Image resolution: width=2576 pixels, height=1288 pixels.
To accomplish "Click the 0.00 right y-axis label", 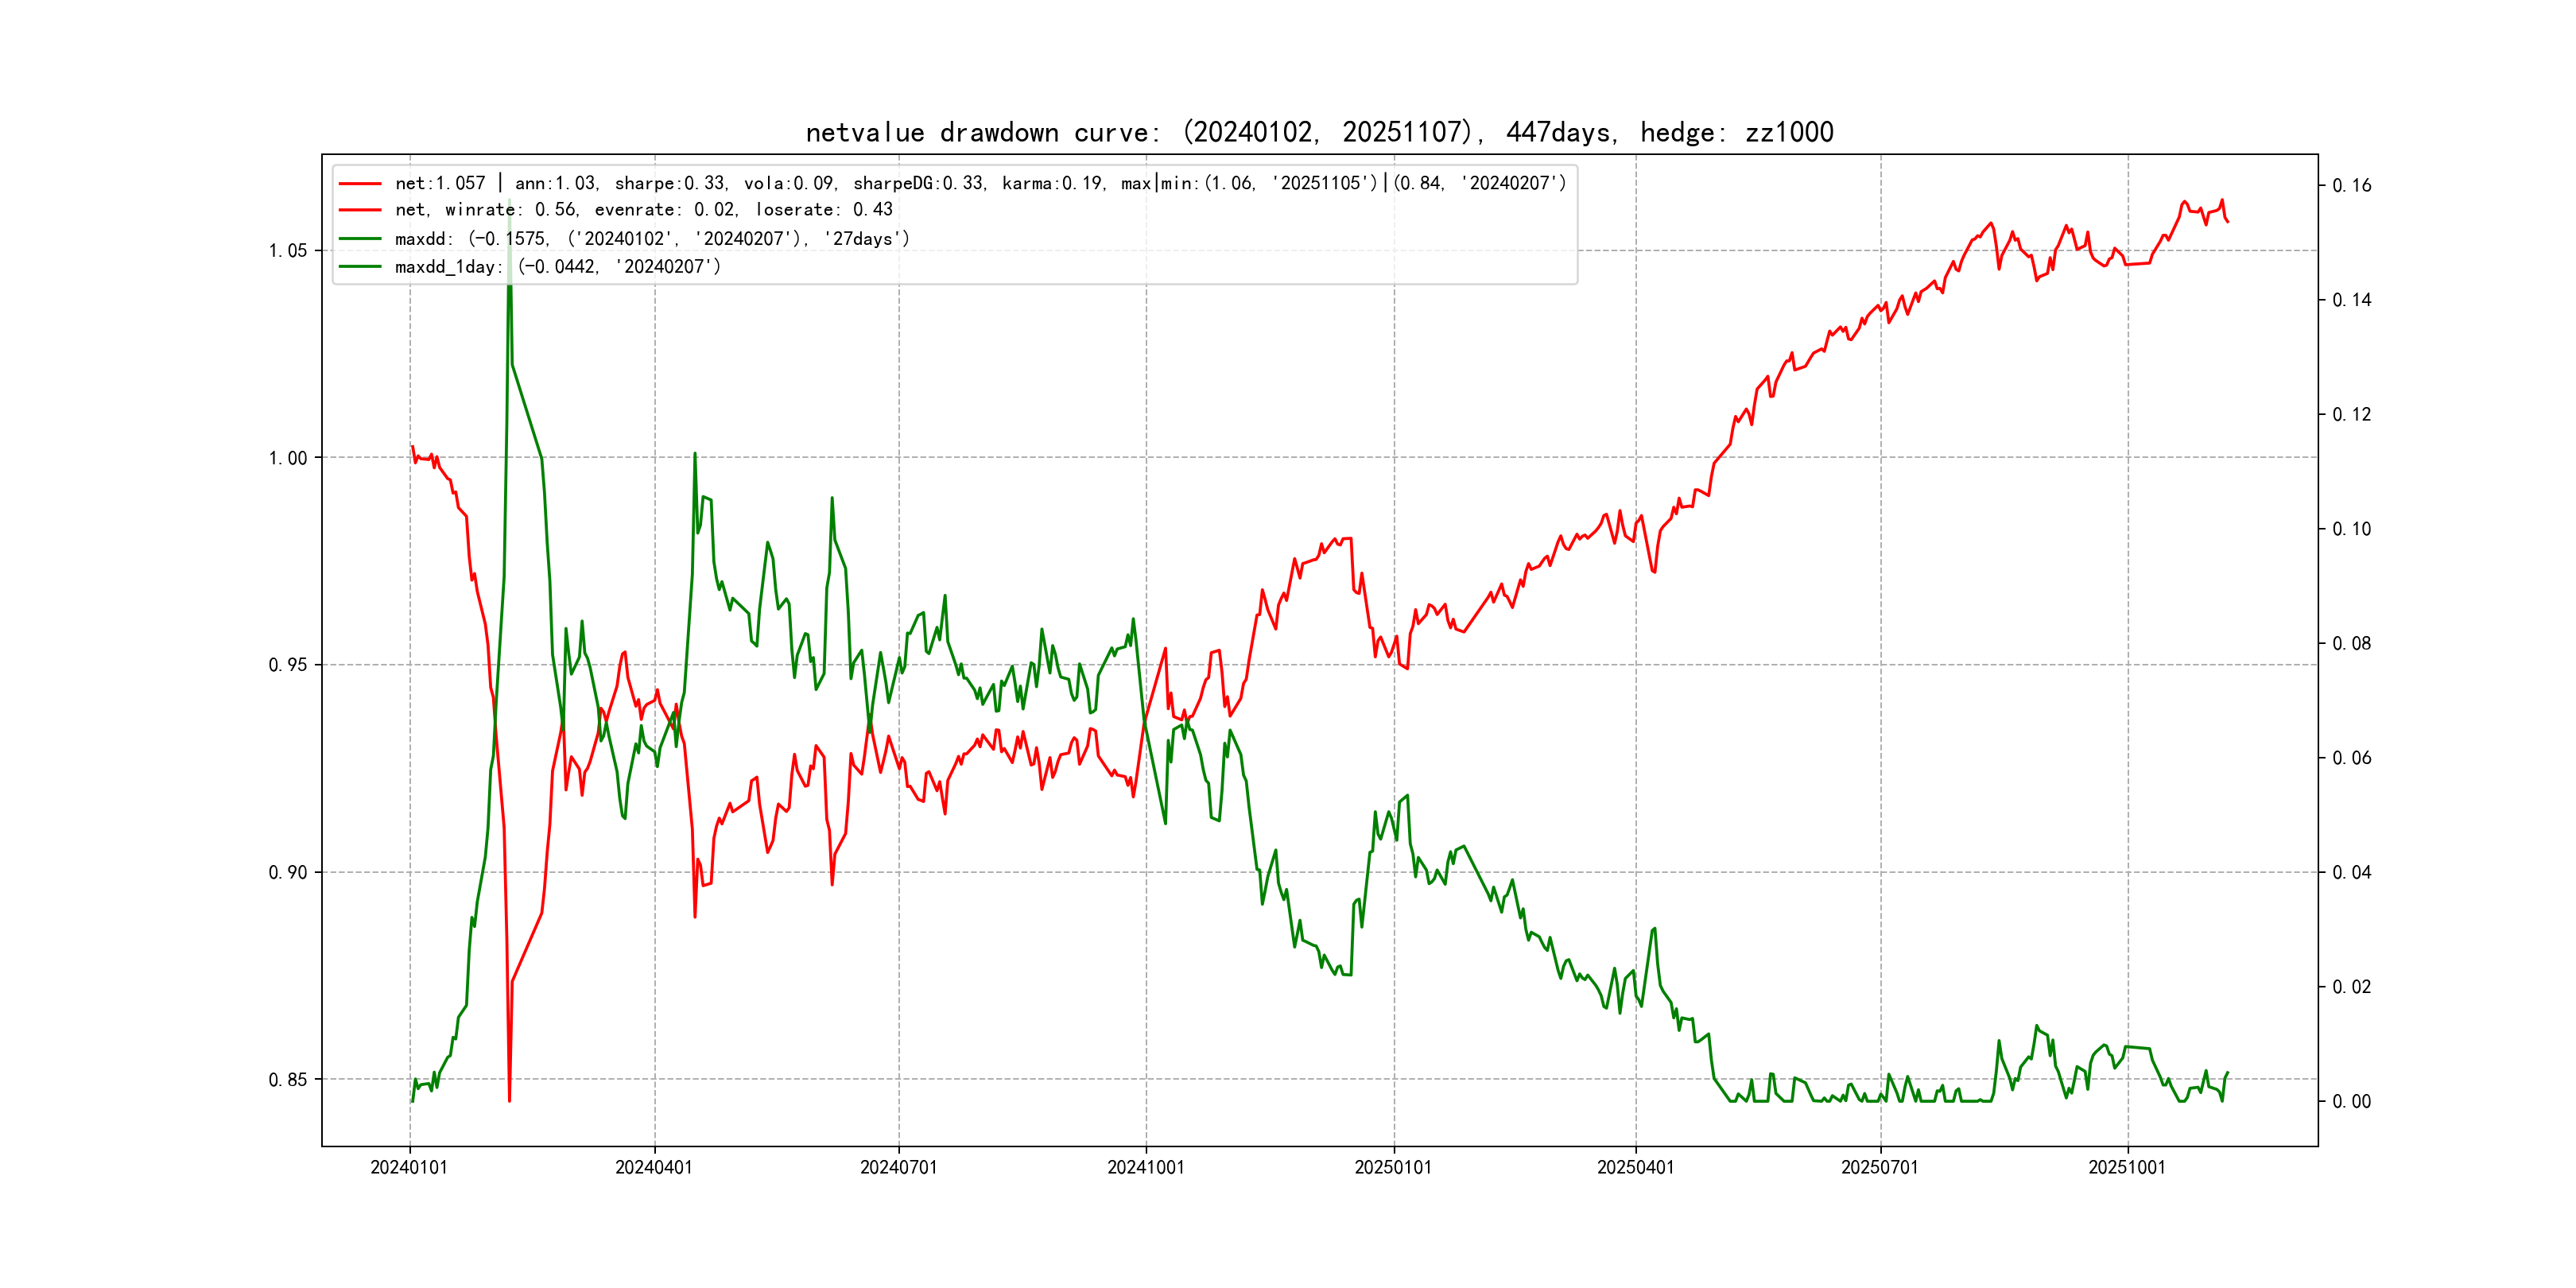I will click(2351, 1102).
